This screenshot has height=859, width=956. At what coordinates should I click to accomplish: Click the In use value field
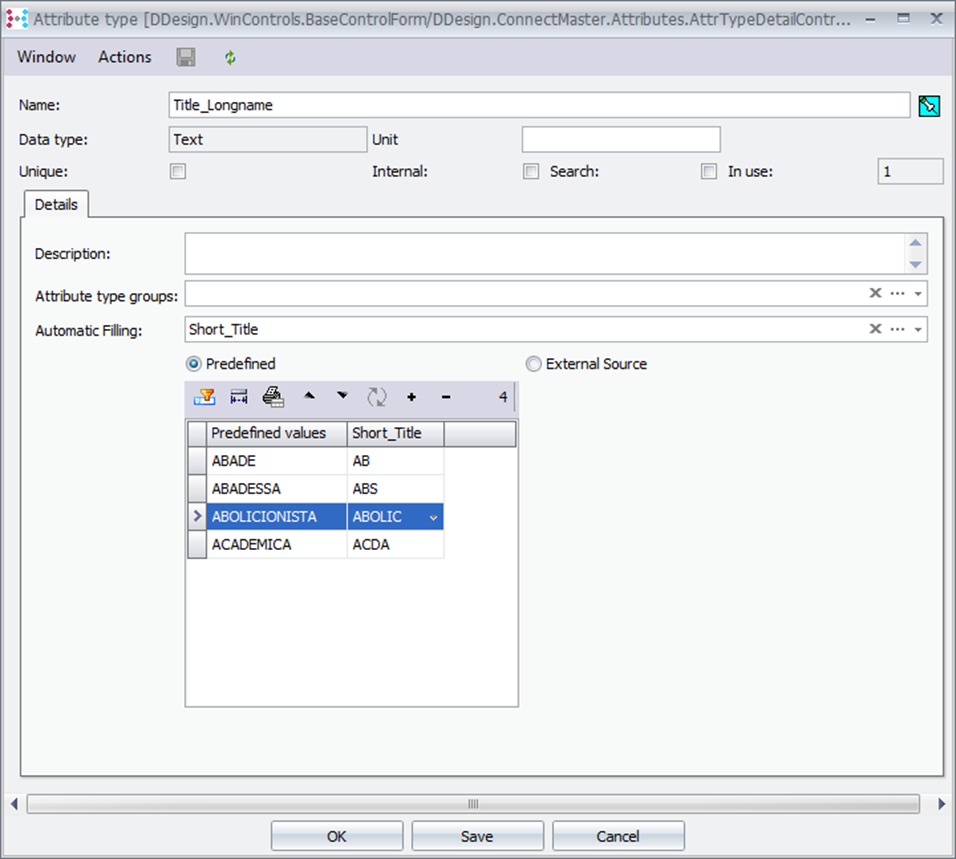pyautogui.click(x=910, y=172)
